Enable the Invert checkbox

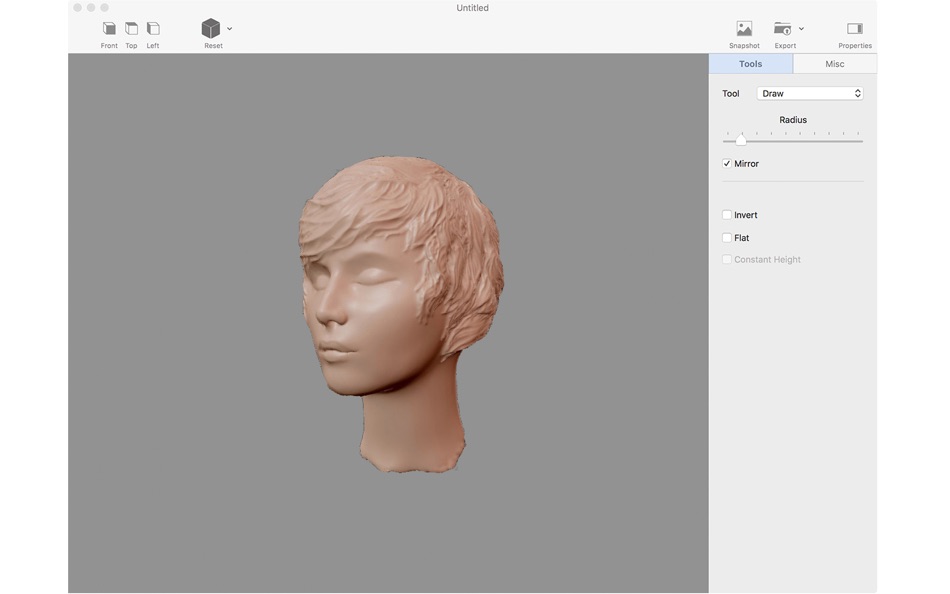tap(727, 215)
